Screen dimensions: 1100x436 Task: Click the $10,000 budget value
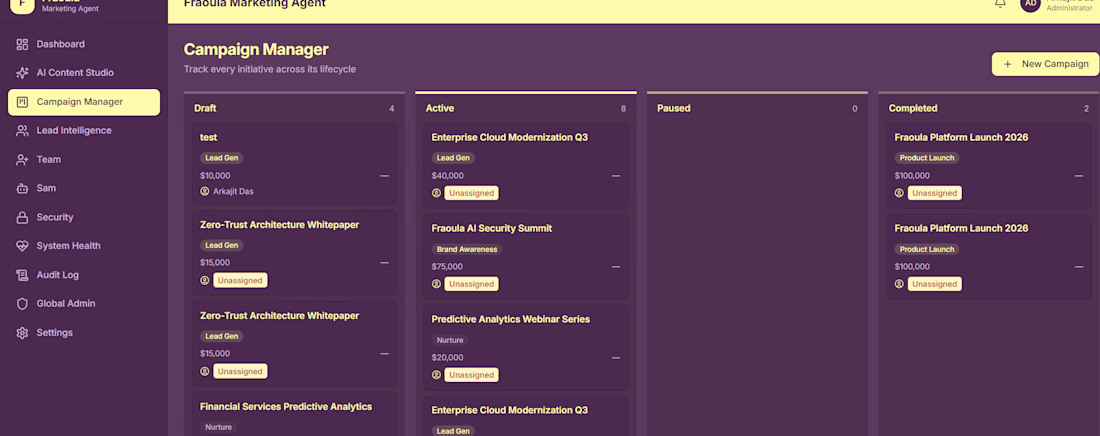pyautogui.click(x=215, y=176)
